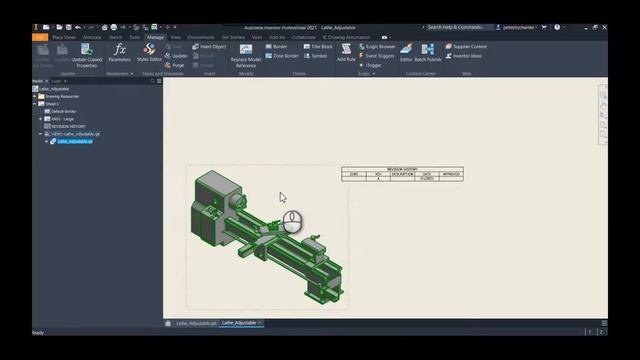Click the Update styles button
This screenshot has height=360, width=640.
pyautogui.click(x=176, y=56)
